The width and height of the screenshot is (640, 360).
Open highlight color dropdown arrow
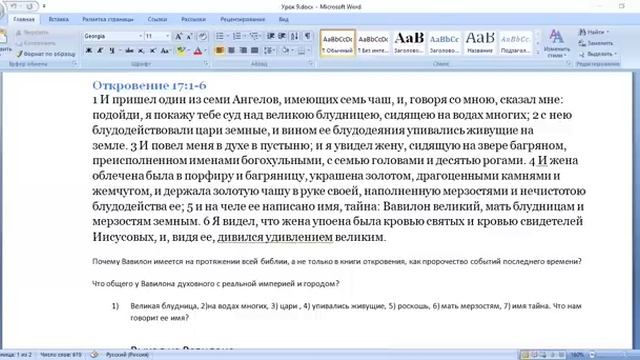pyautogui.click(x=188, y=51)
